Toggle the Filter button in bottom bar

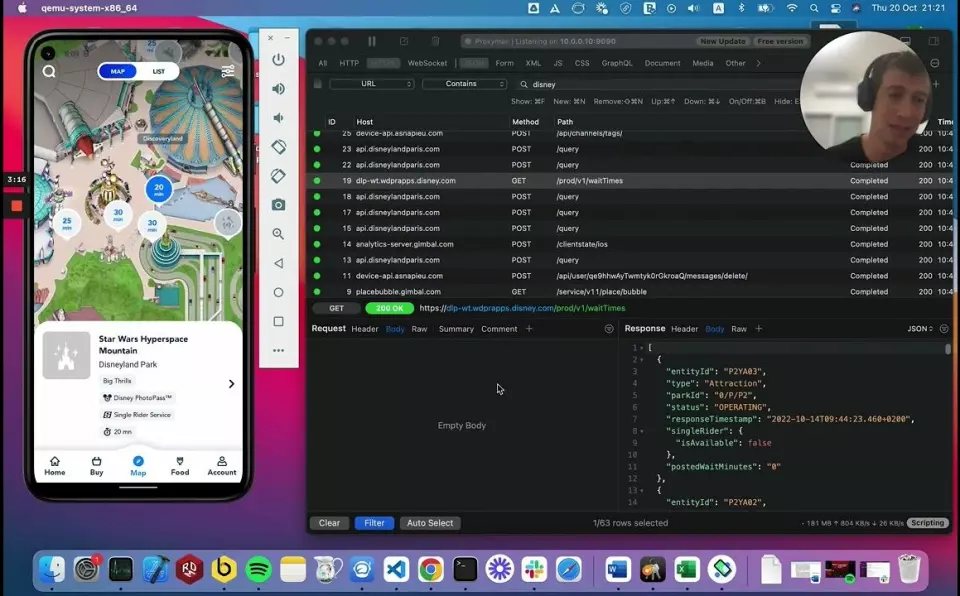click(374, 523)
